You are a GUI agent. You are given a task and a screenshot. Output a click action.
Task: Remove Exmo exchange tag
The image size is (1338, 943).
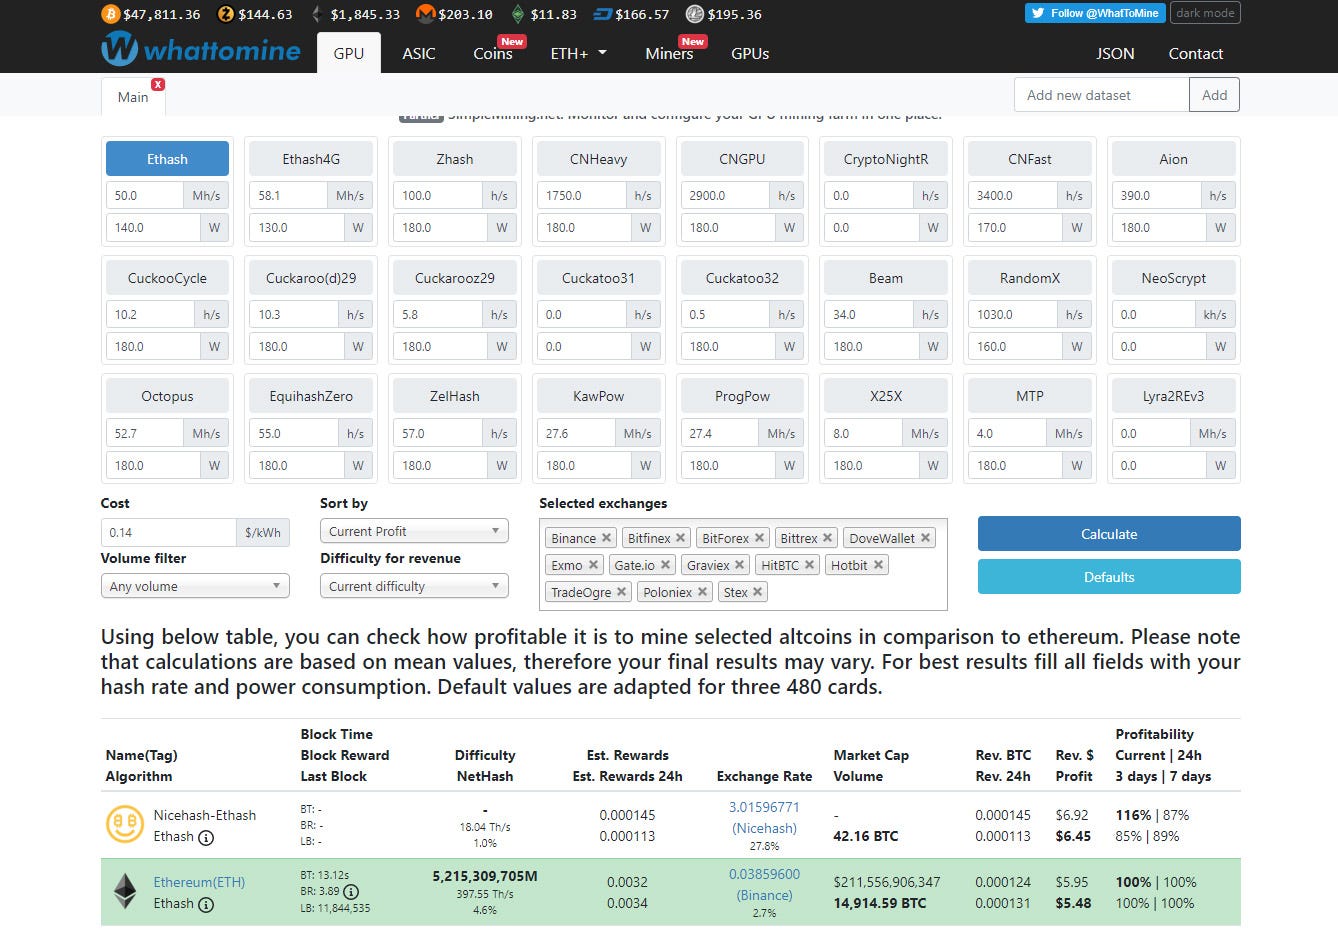coord(593,564)
